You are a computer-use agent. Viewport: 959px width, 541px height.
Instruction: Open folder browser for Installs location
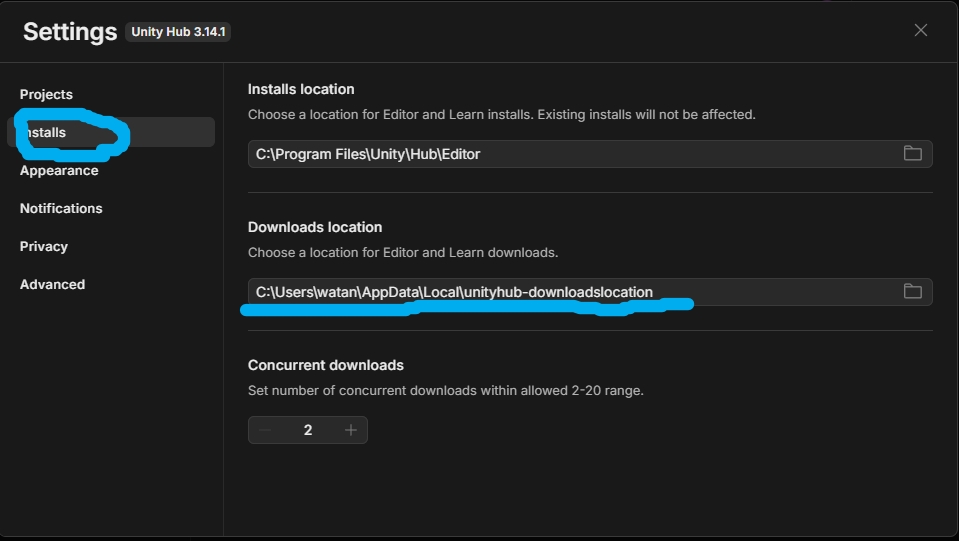click(912, 153)
